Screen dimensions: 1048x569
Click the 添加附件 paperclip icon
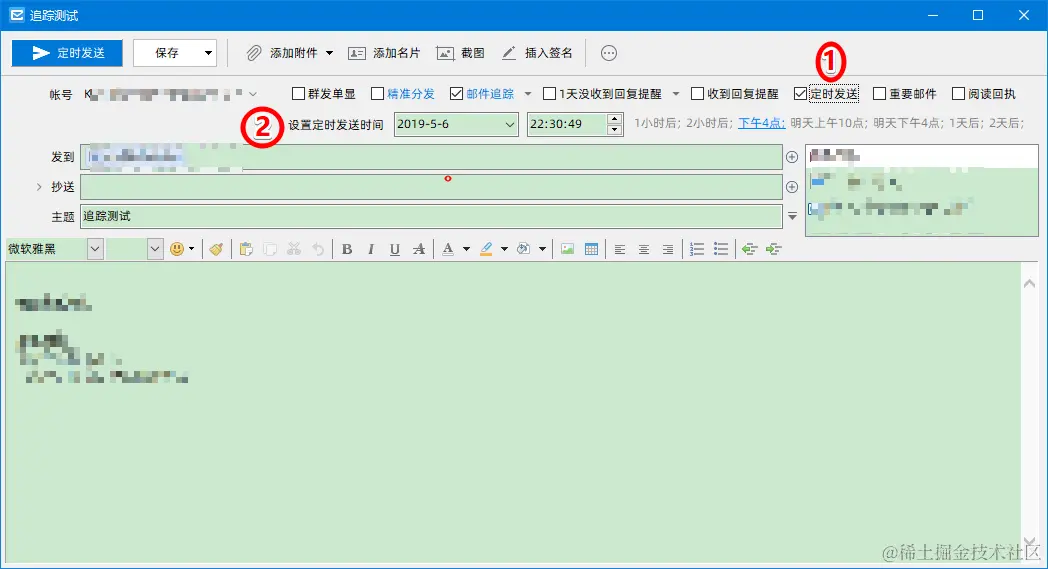[x=254, y=53]
